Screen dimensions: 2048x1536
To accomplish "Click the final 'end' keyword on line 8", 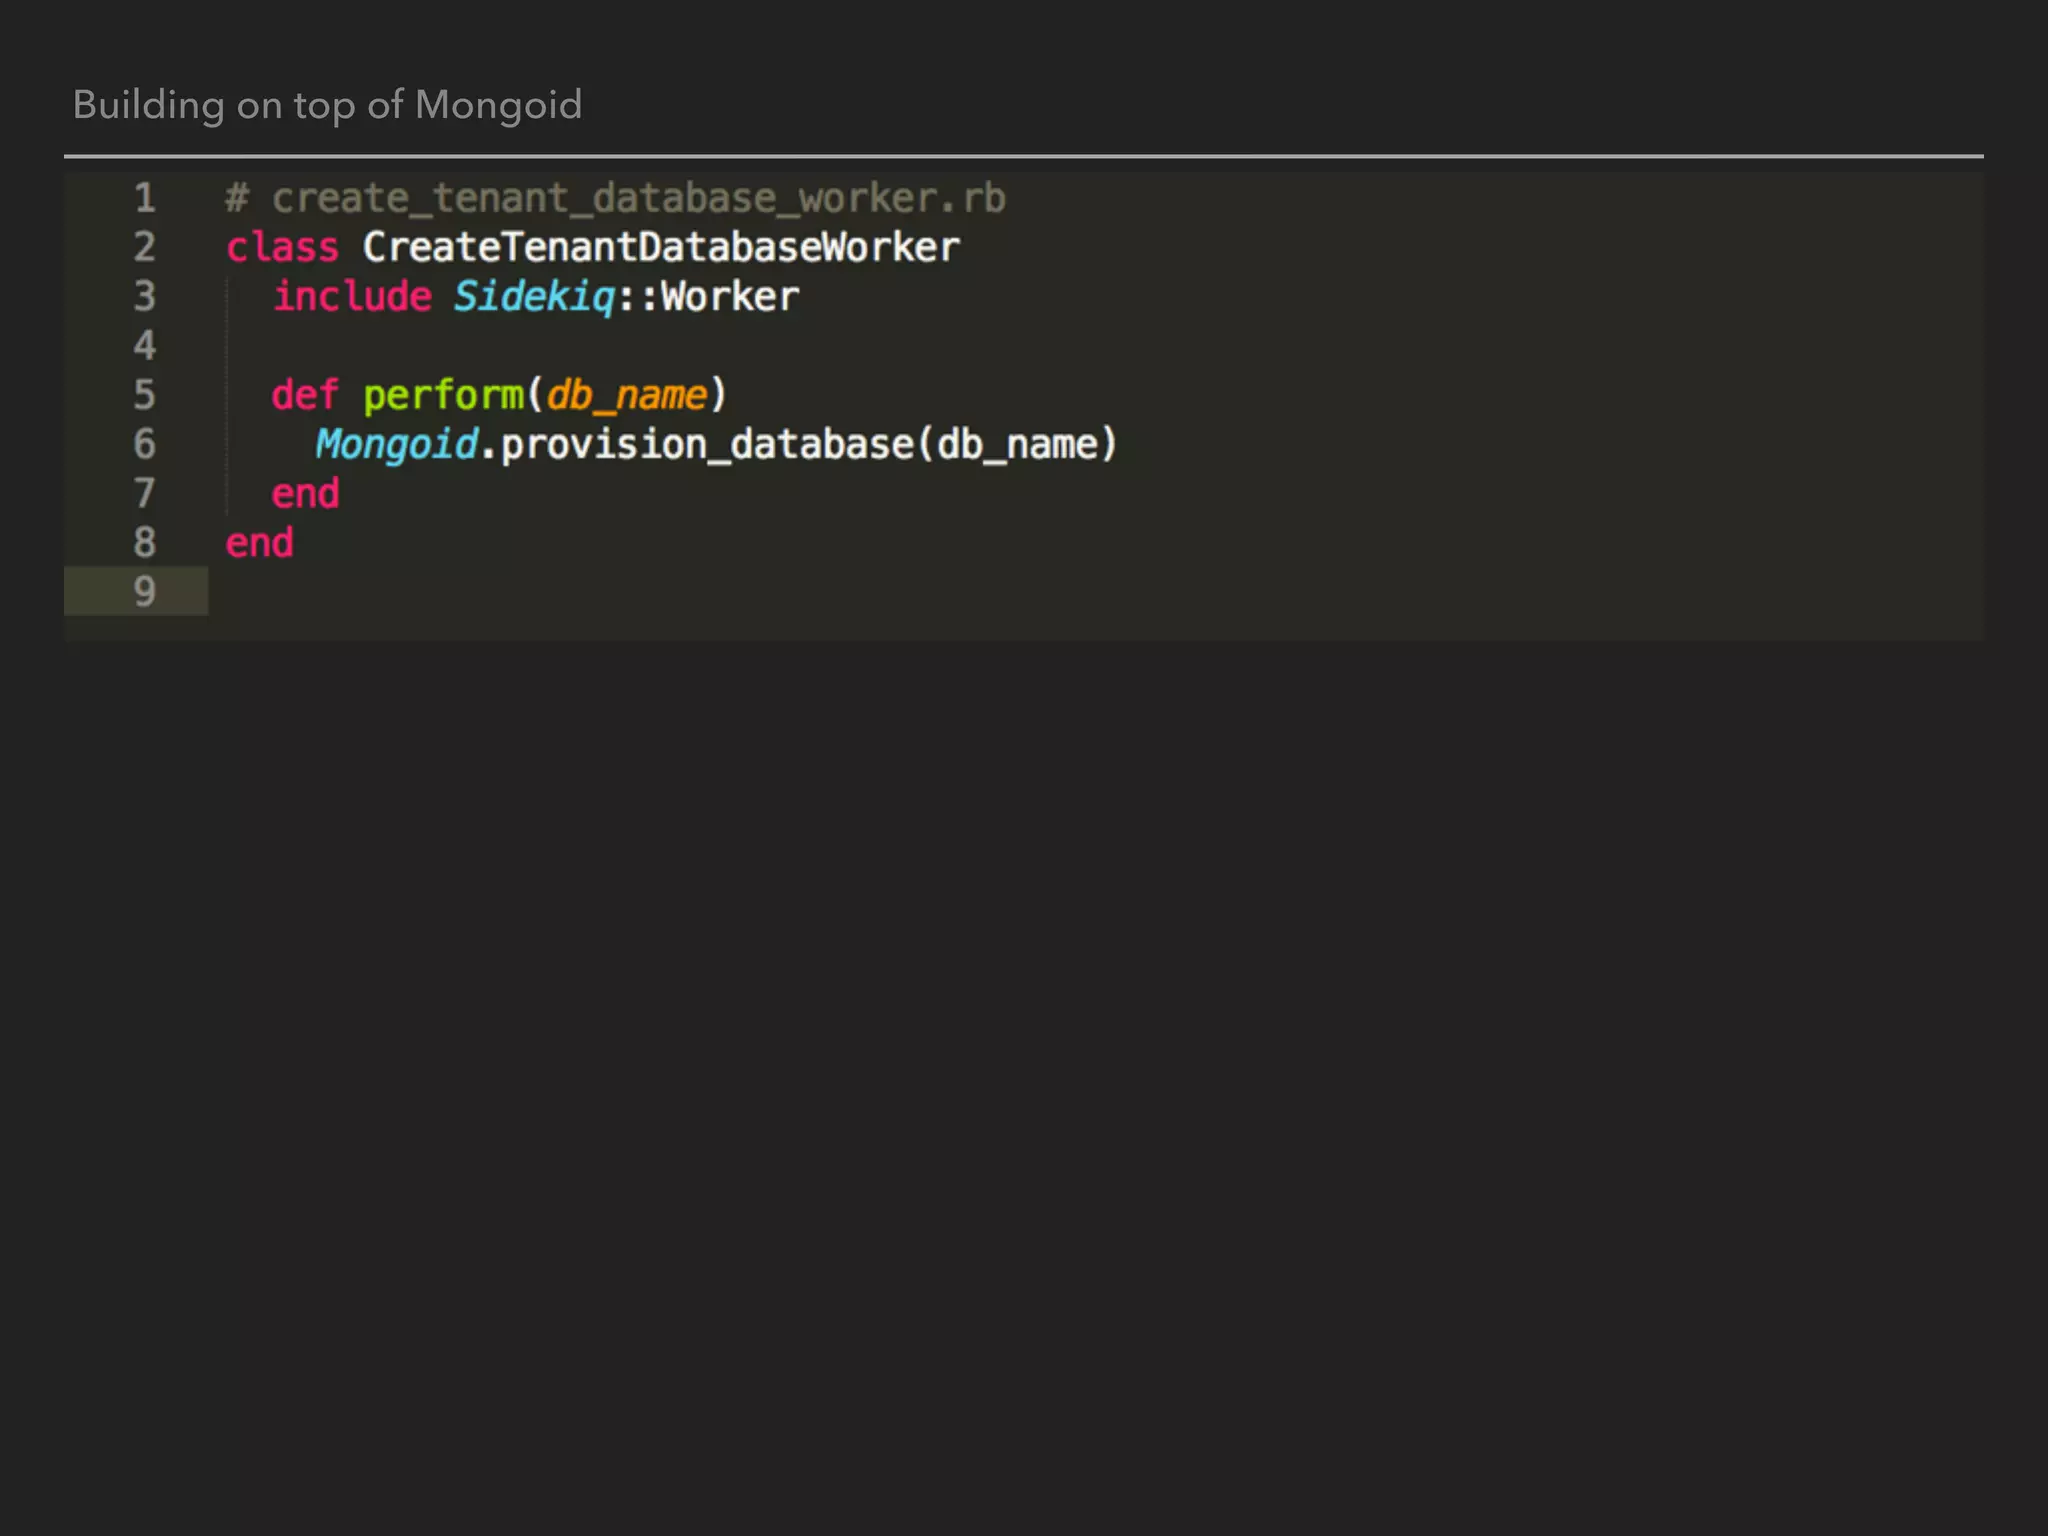I will (259, 543).
